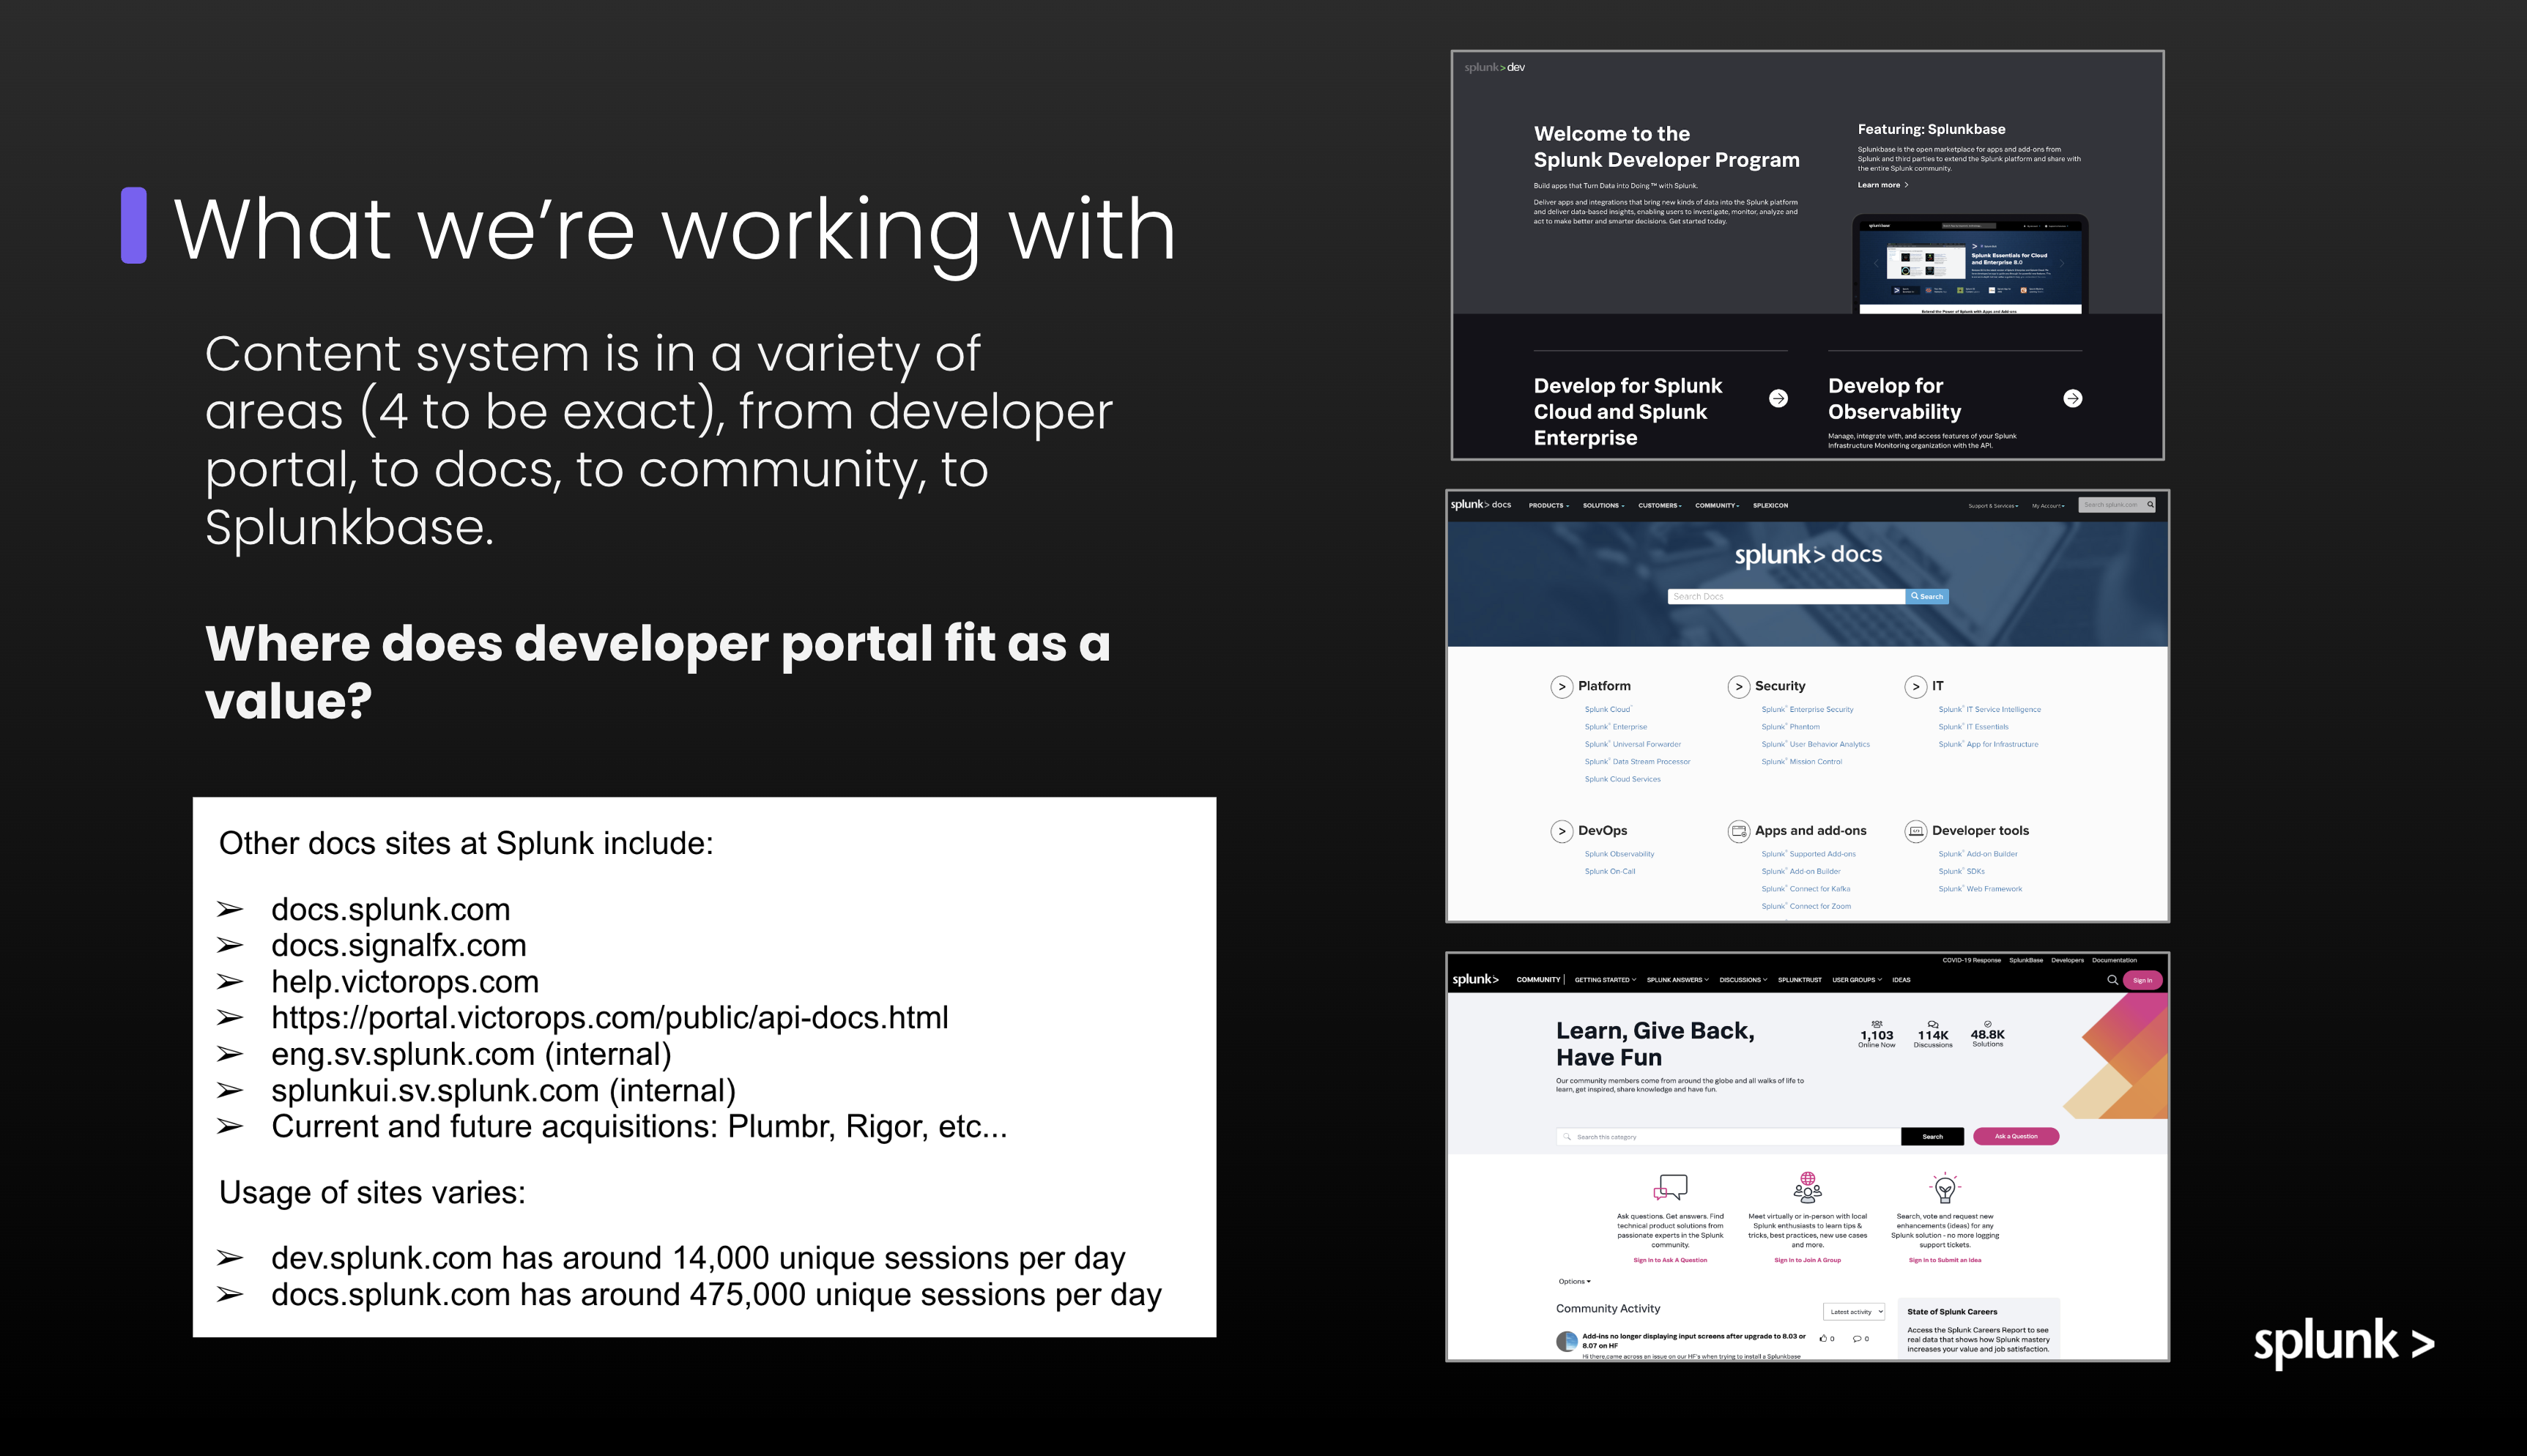
Task: Click user avatar on Add-ins post
Action: (1566, 1342)
